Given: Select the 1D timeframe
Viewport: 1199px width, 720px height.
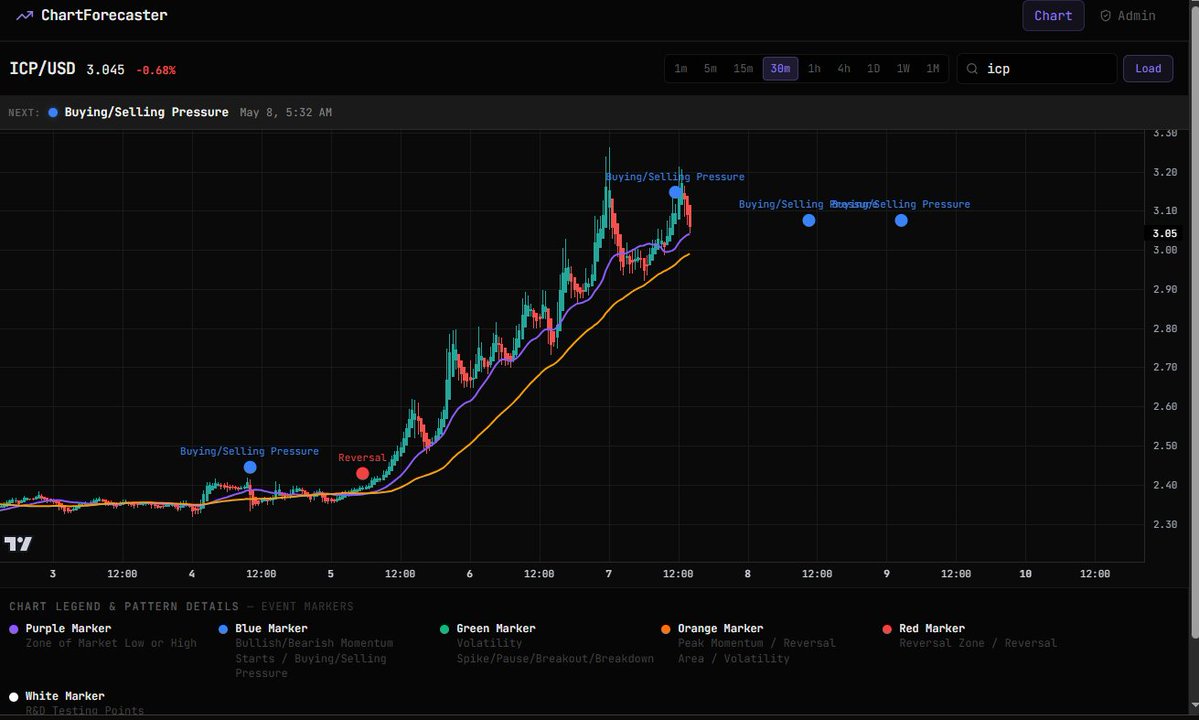Looking at the screenshot, I should tap(873, 69).
